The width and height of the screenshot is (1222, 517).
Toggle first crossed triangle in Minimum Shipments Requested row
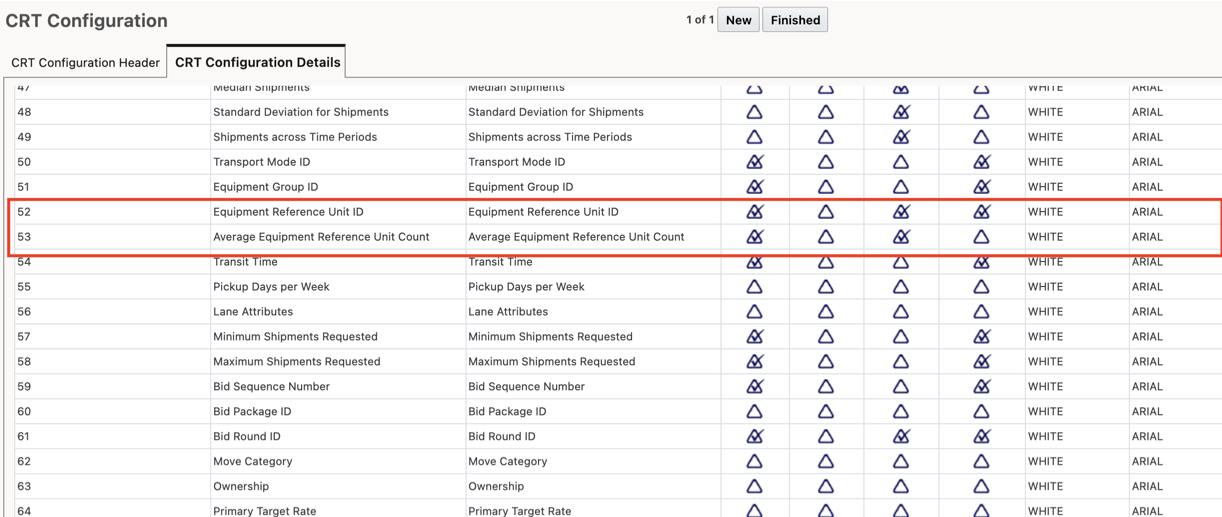pos(755,337)
